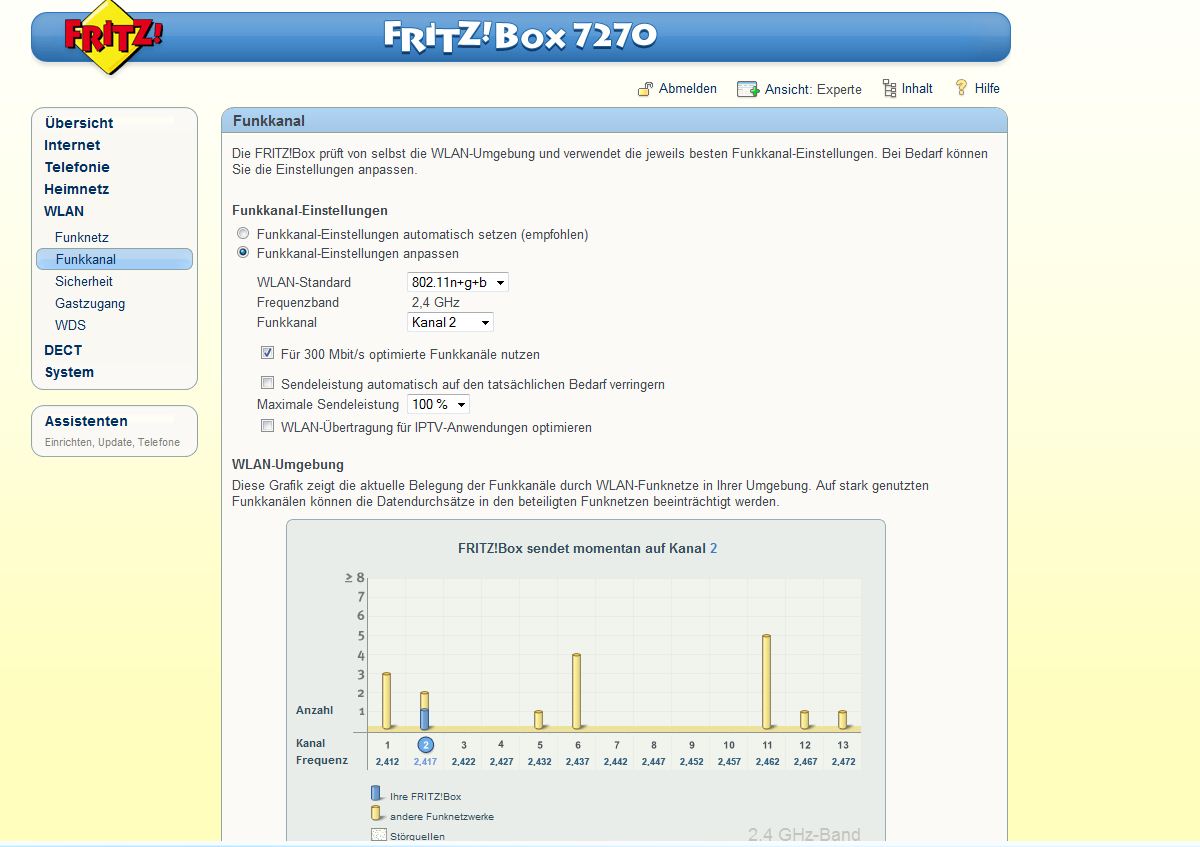Open the Telefonie menu section
Viewport: 1200px width, 847px height.
(77, 167)
